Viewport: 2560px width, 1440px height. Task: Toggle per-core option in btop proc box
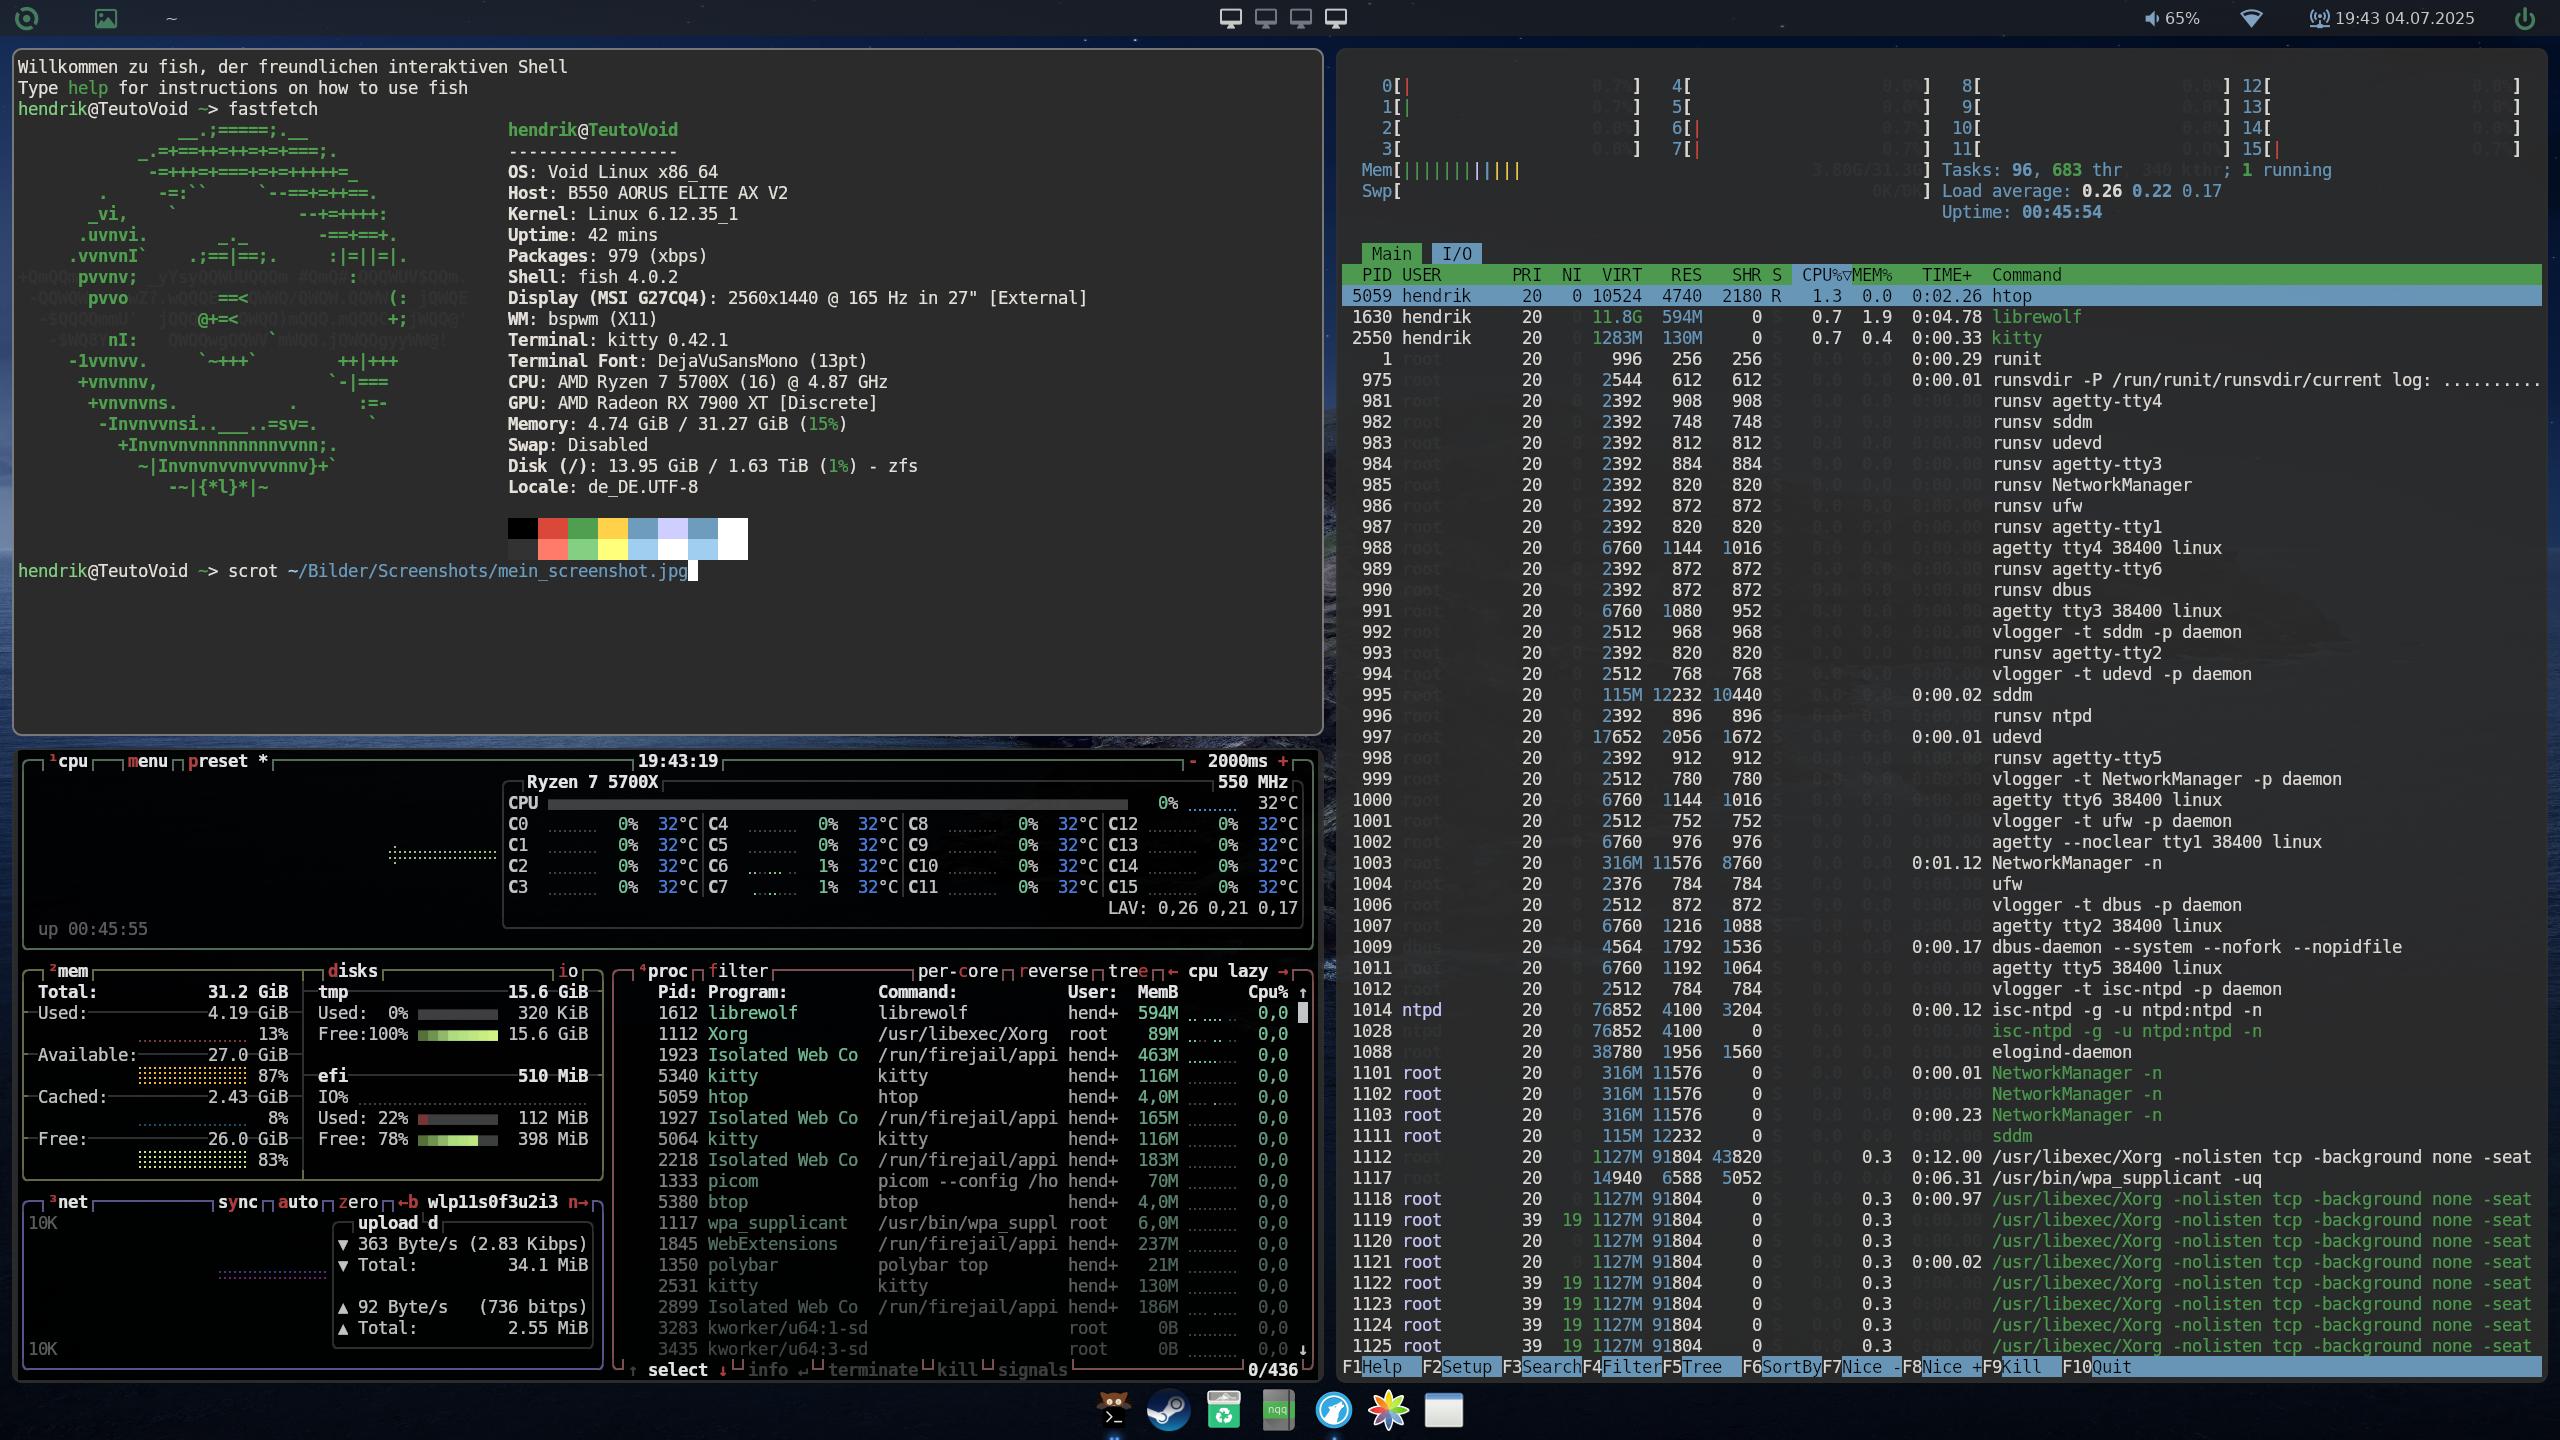pyautogui.click(x=957, y=971)
